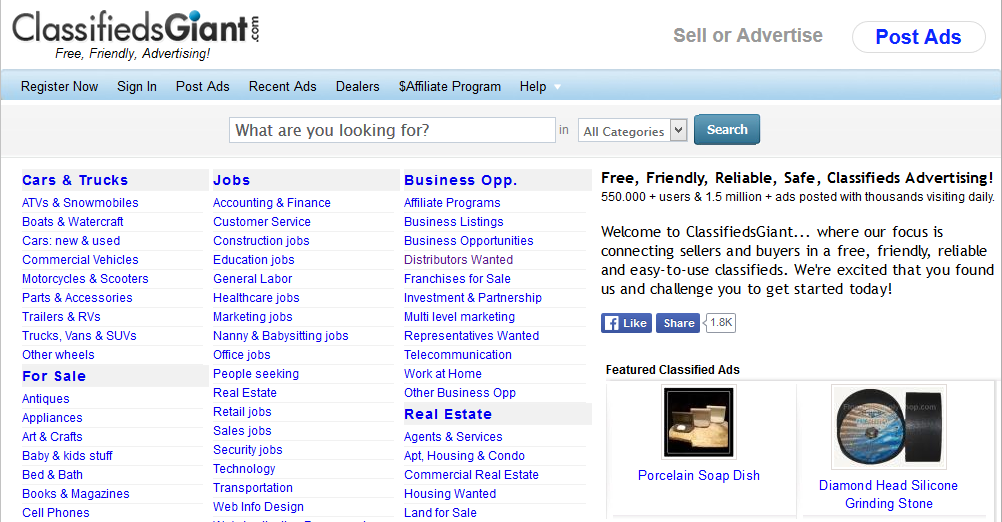Open Agents & Services link
Screen dimensions: 1002x522
coord(453,437)
